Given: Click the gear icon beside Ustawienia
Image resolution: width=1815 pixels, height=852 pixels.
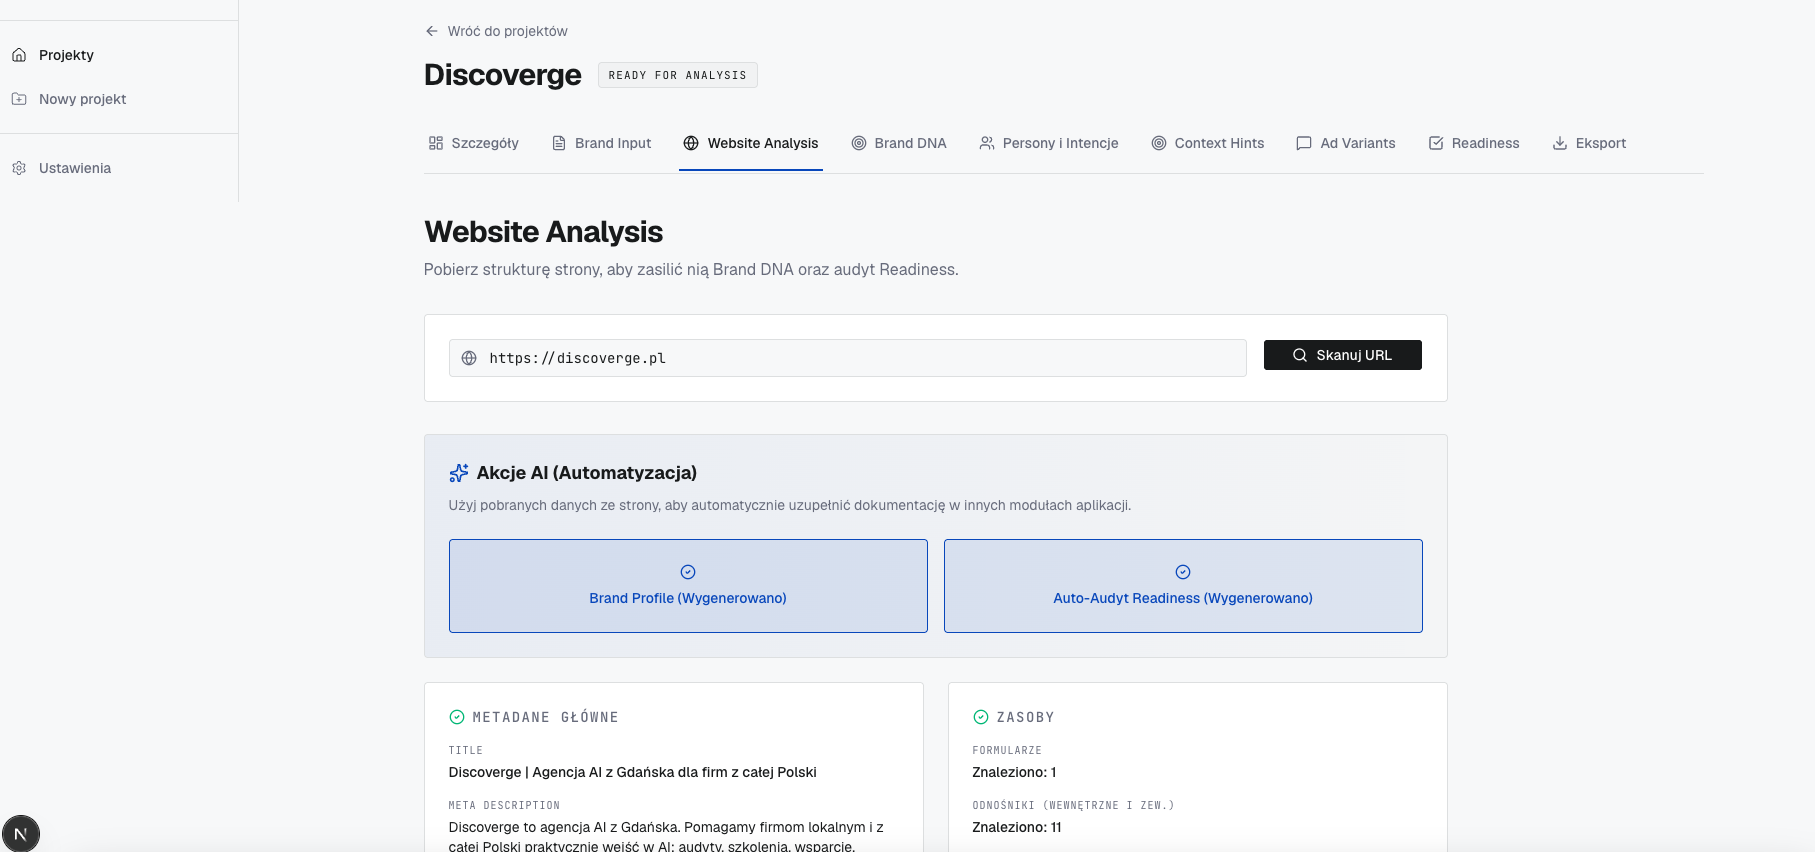Looking at the screenshot, I should click(x=19, y=168).
